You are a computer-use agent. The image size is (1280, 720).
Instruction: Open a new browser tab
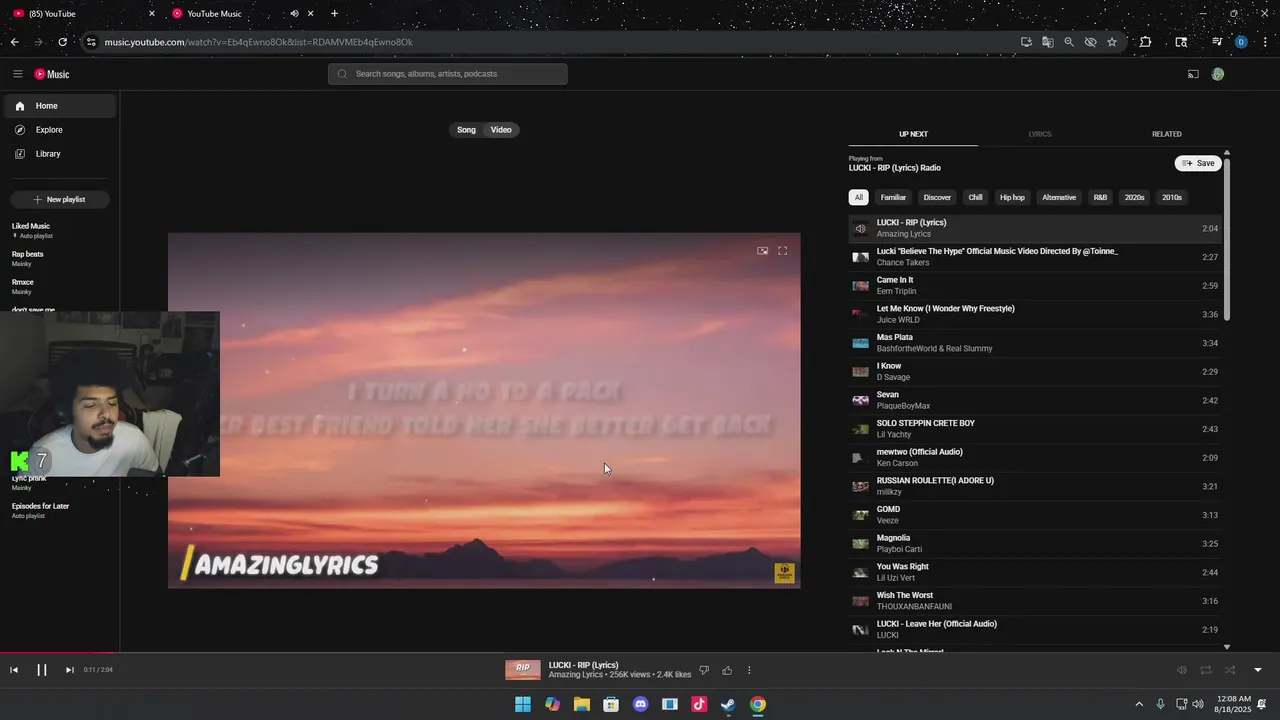click(334, 14)
